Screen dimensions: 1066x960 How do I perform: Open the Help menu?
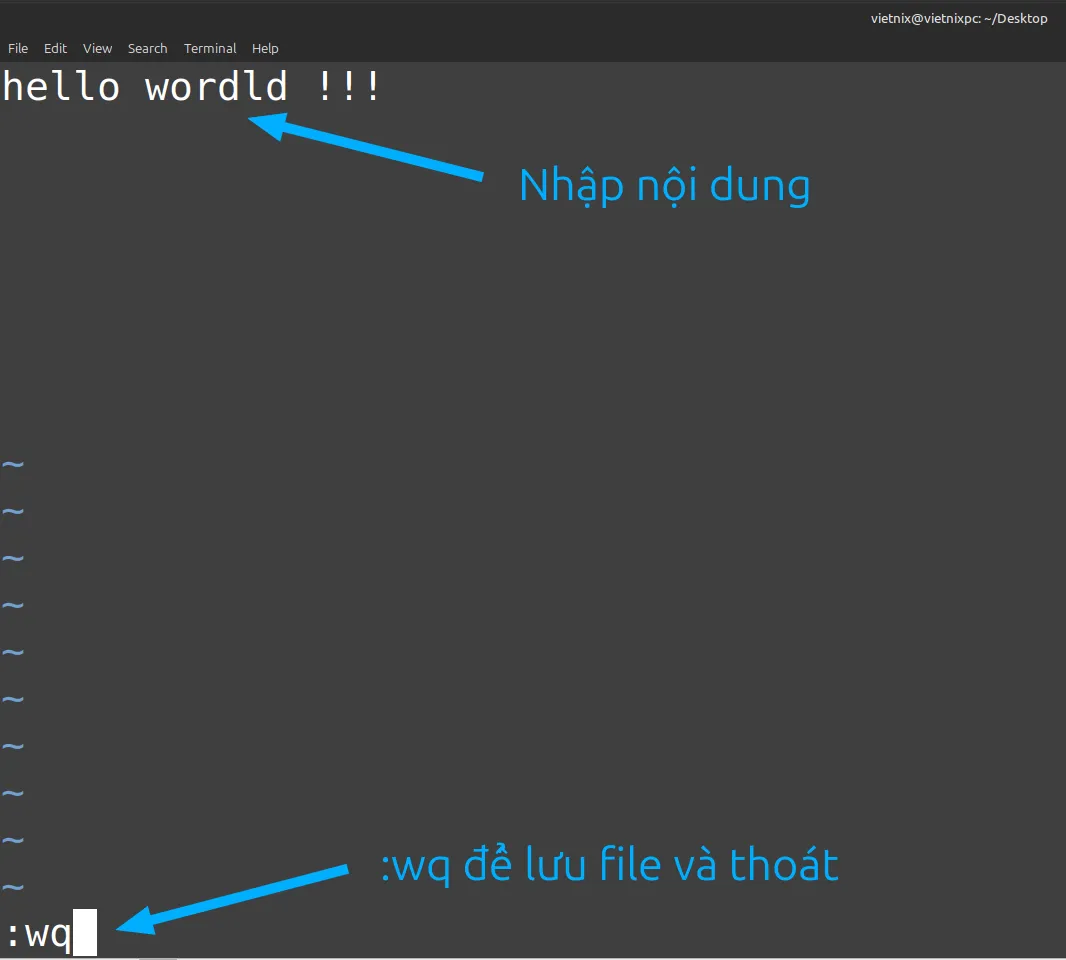coord(265,48)
